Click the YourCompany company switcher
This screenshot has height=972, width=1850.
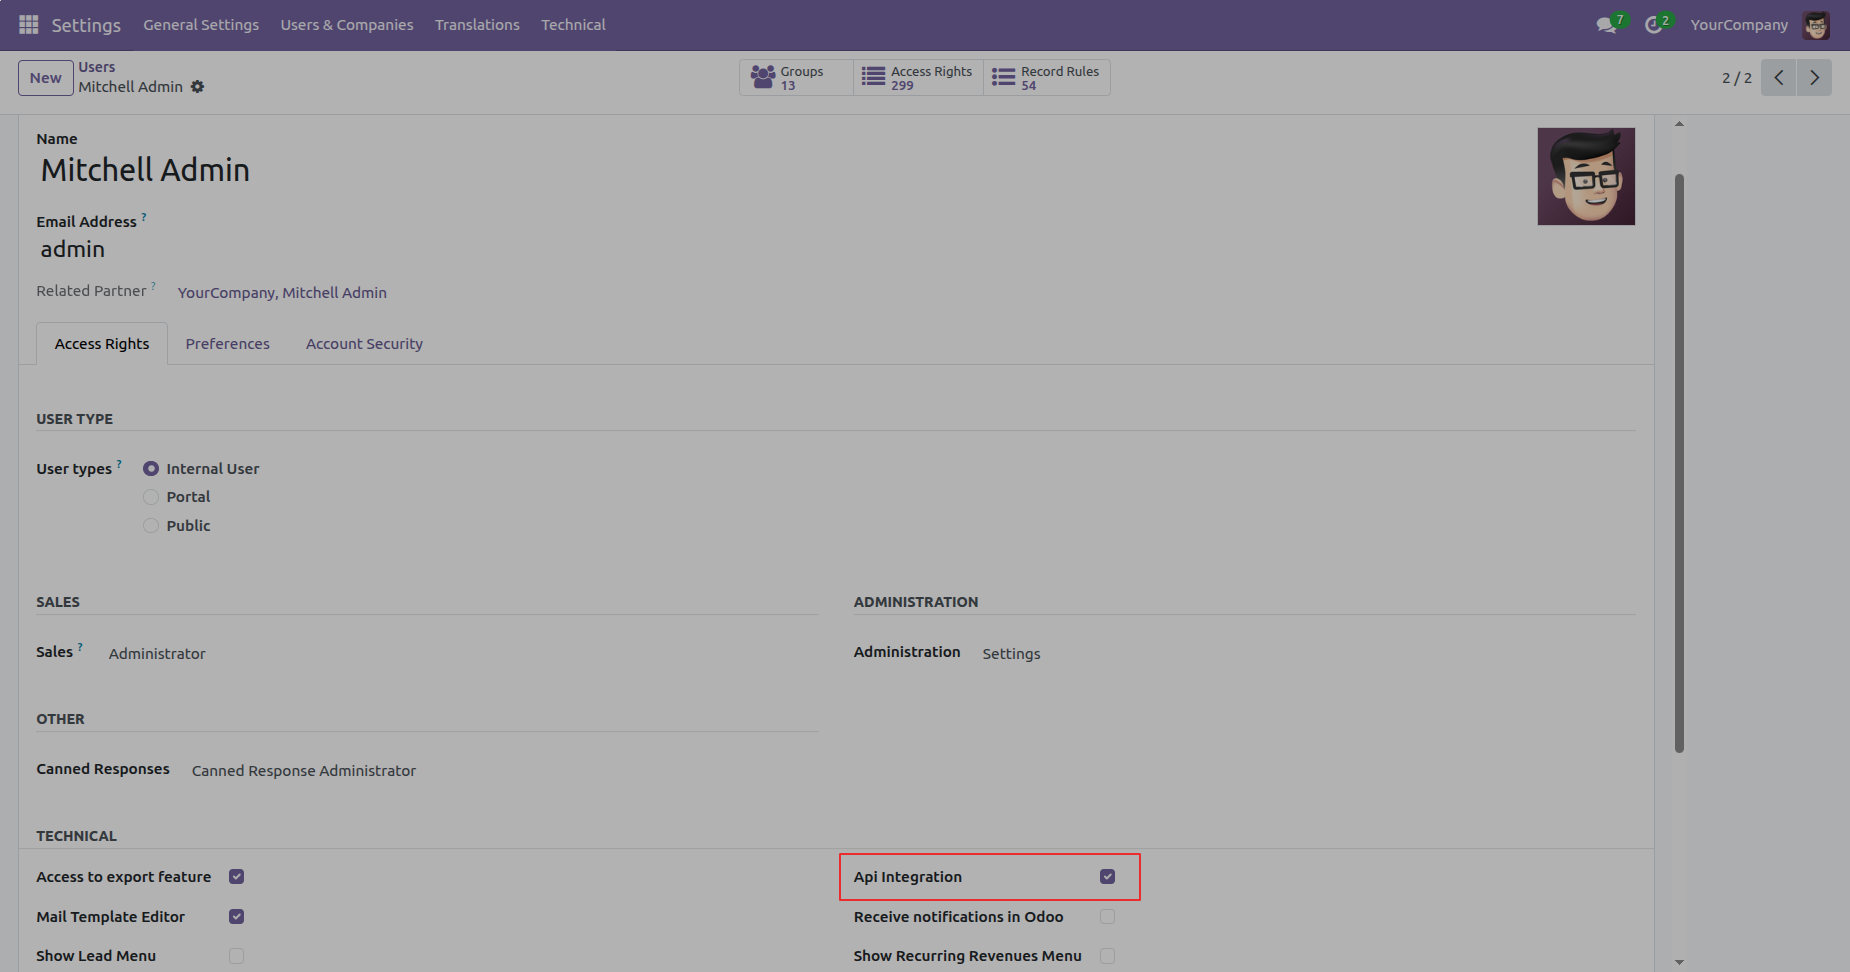click(x=1739, y=25)
